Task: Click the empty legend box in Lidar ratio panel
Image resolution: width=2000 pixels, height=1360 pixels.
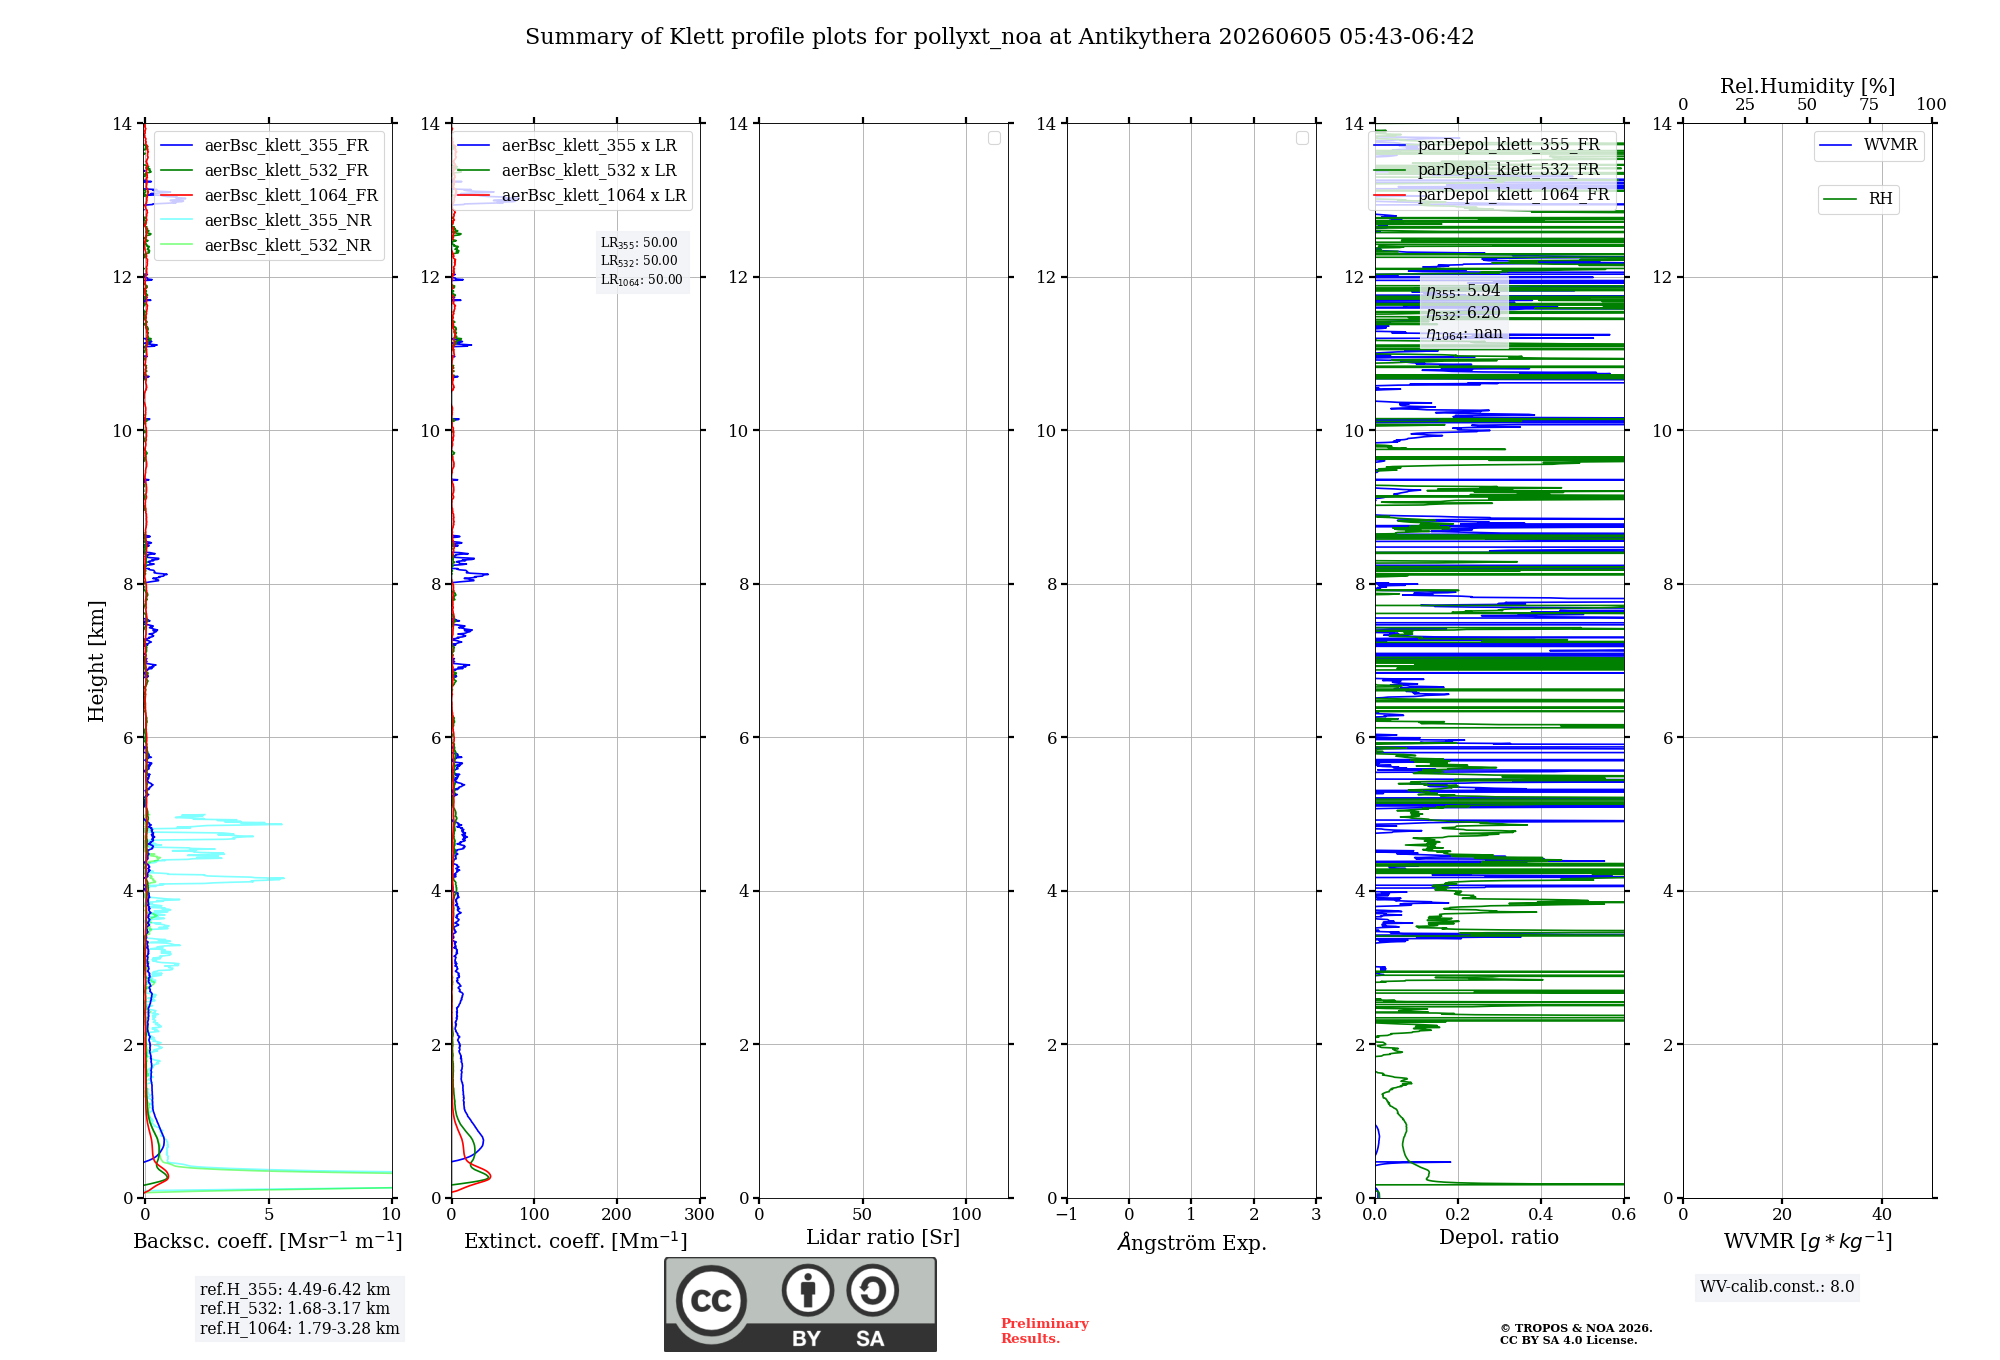Action: 994,138
